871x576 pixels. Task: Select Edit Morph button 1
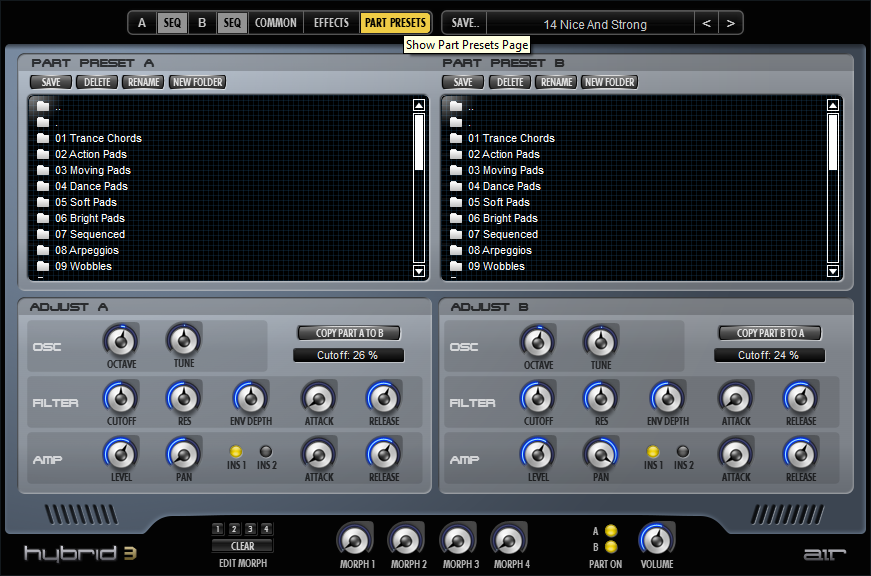218,529
